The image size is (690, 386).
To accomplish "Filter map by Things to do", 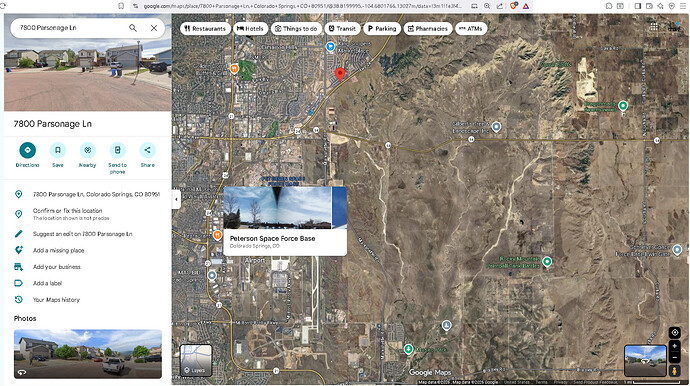I will click(296, 29).
